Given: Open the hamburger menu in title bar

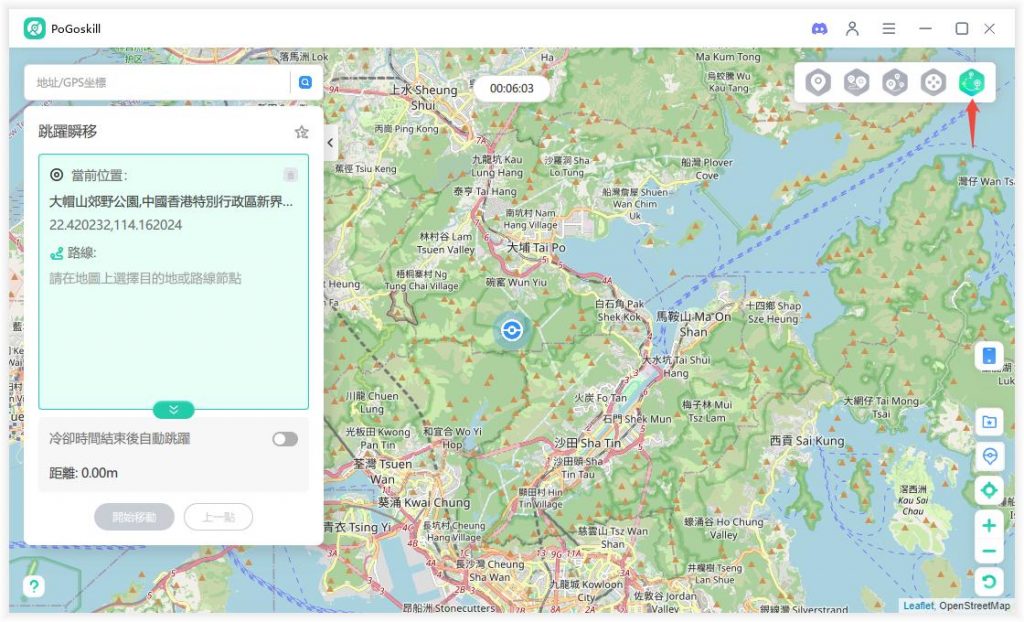Looking at the screenshot, I should coord(888,29).
